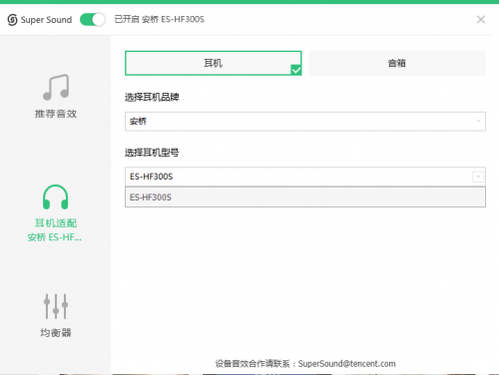The width and height of the screenshot is (499, 375).
Task: Click the Super Sound logo icon
Action: tap(12, 20)
